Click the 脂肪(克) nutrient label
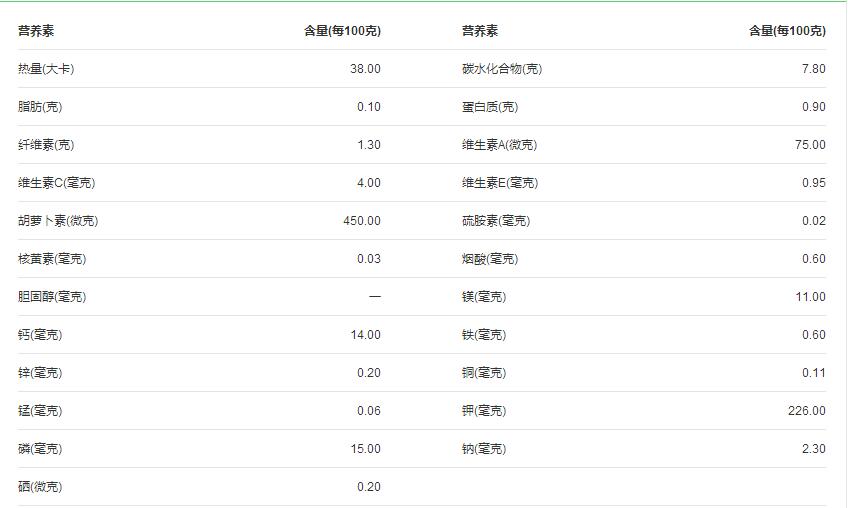 [x=40, y=107]
